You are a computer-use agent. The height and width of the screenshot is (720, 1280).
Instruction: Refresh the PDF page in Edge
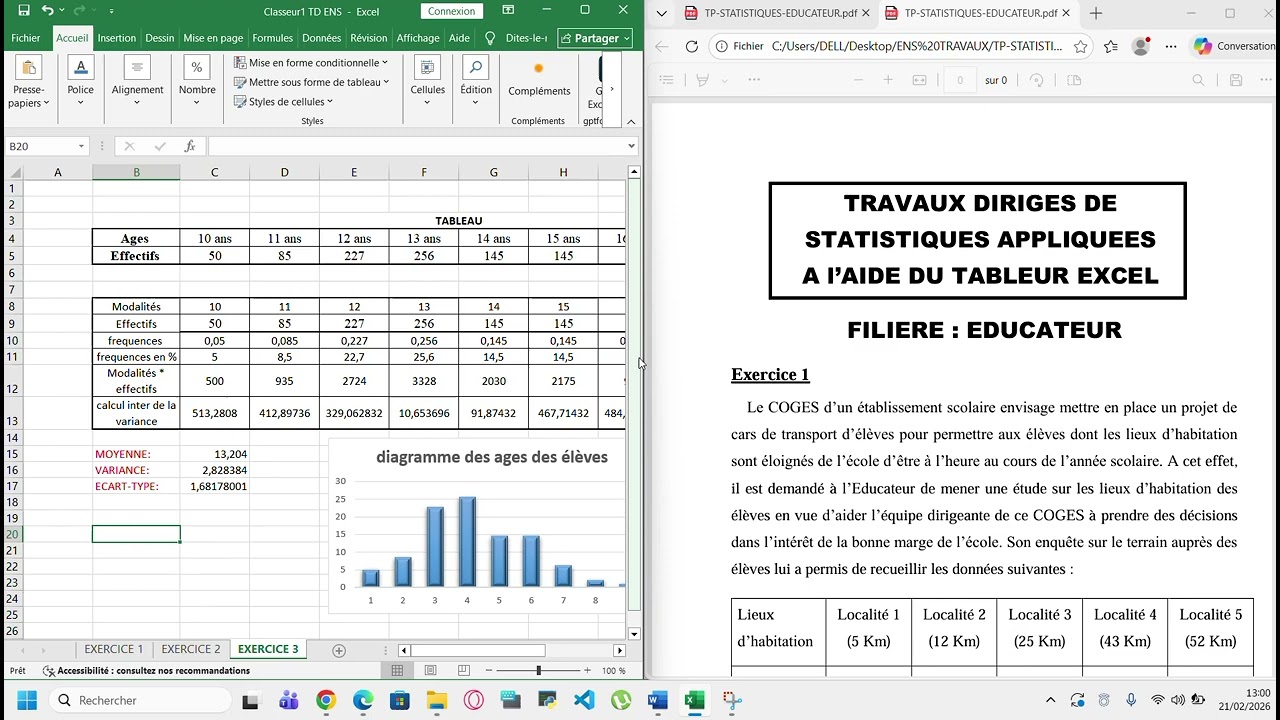691,46
